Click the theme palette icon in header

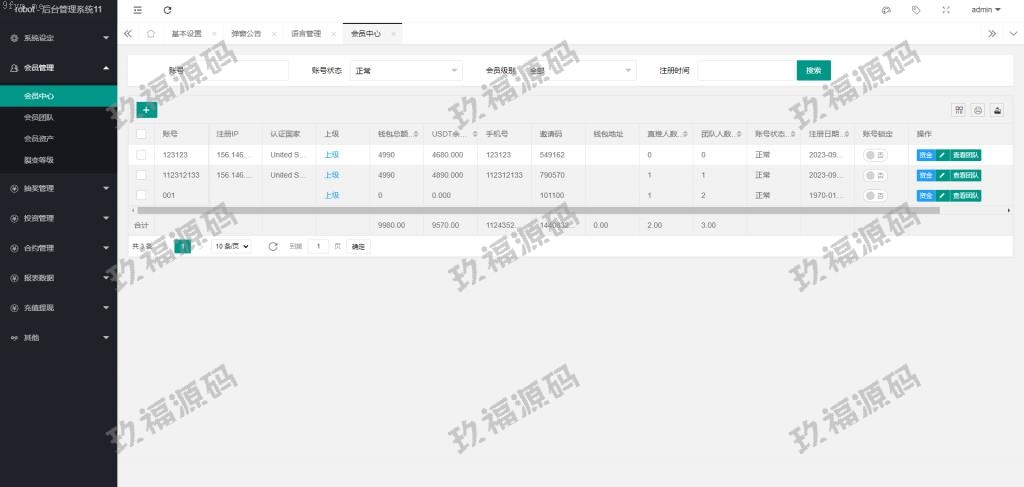[886, 10]
